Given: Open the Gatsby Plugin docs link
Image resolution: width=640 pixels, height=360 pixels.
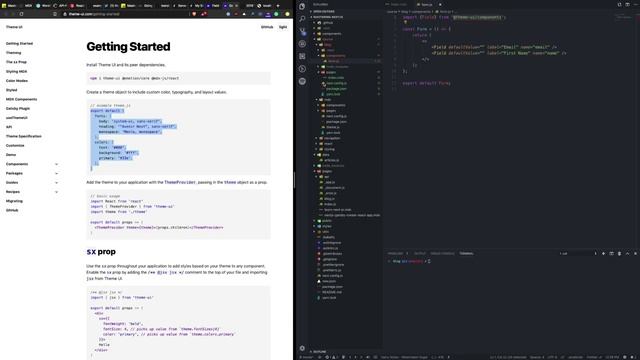Looking at the screenshot, I should click(18, 109).
